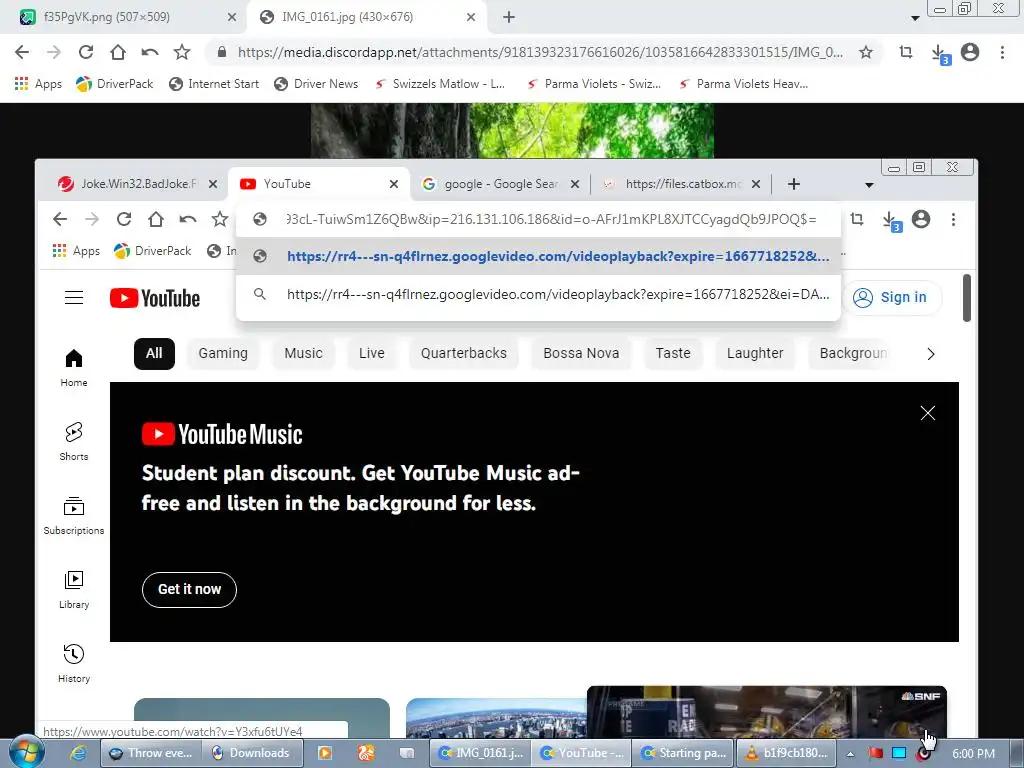
Task: Select the Taste filter chip
Action: (673, 353)
